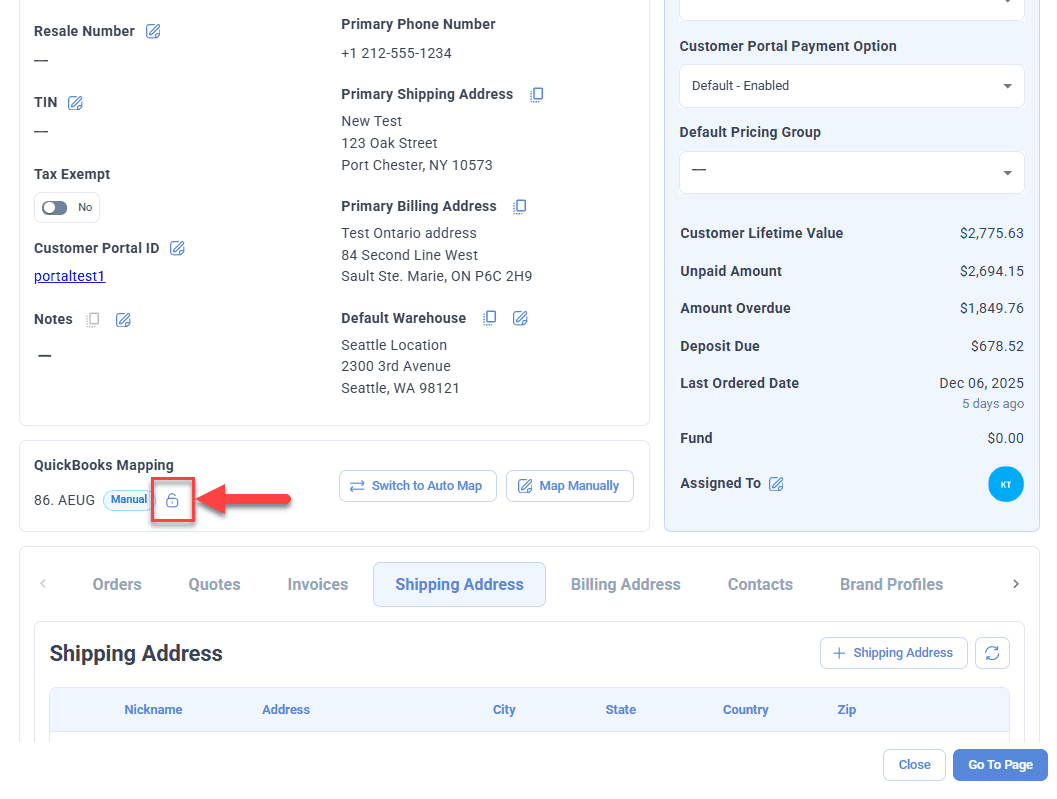Edit the Default Warehouse
Screen dimensions: 1057x799
tap(520, 318)
